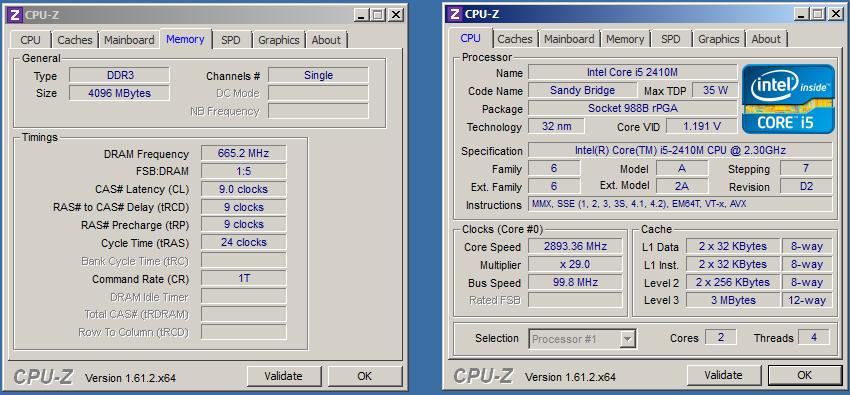Click the 32 nm technology value
Viewport: 850px width, 395px height.
tap(557, 126)
